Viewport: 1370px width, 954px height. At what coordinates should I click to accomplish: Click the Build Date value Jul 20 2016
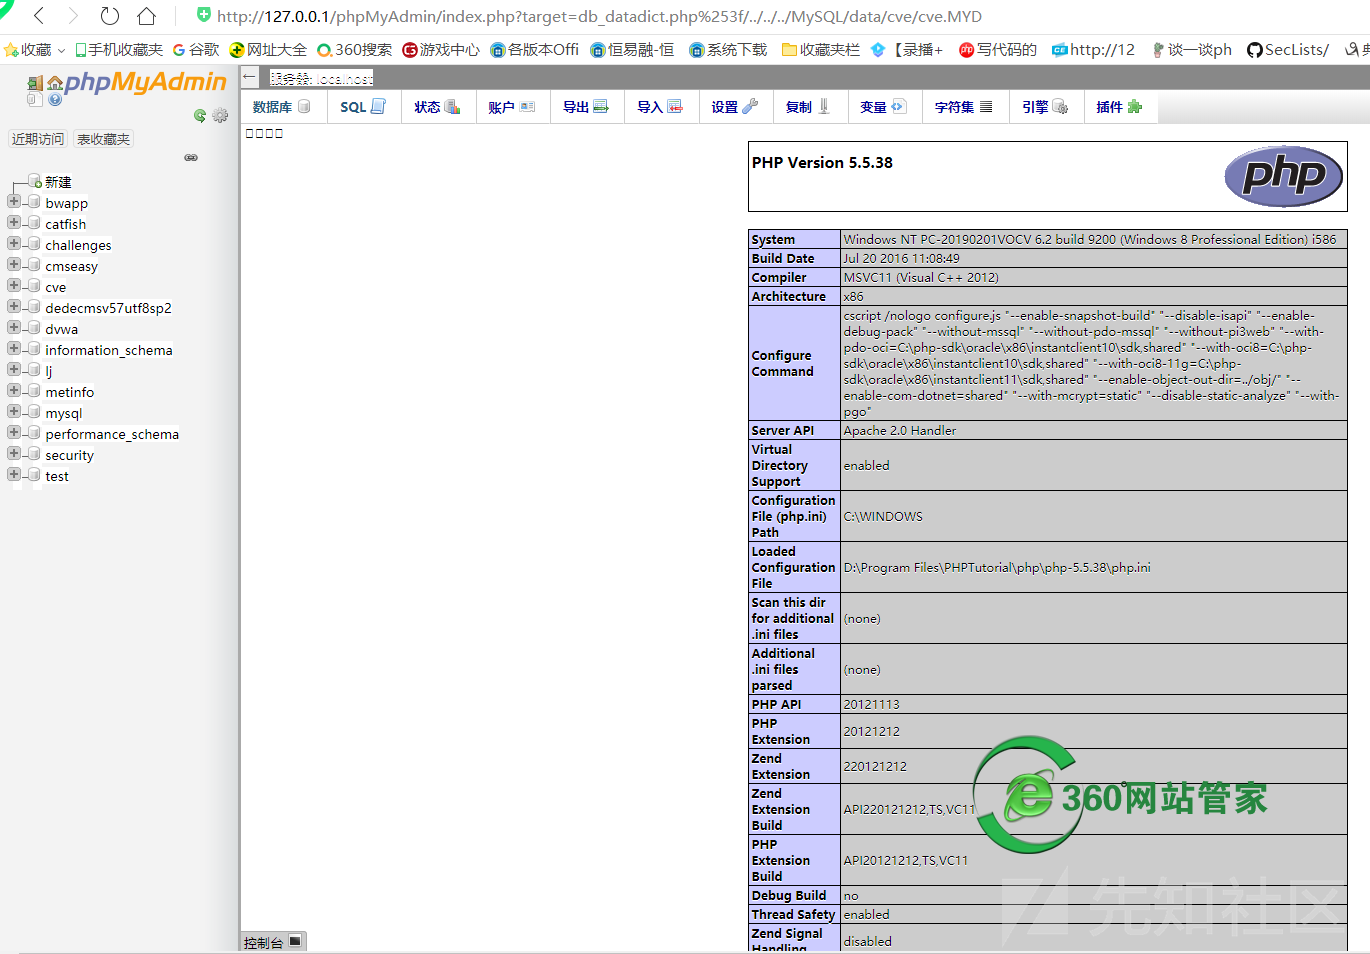tap(901, 258)
